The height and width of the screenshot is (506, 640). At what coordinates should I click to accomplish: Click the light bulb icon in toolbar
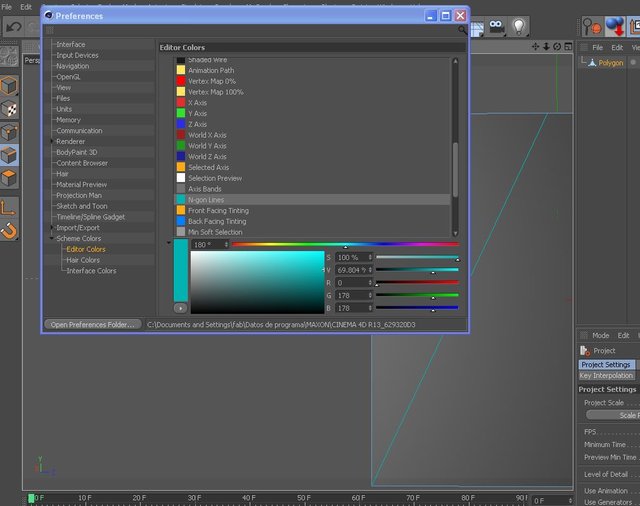[519, 27]
